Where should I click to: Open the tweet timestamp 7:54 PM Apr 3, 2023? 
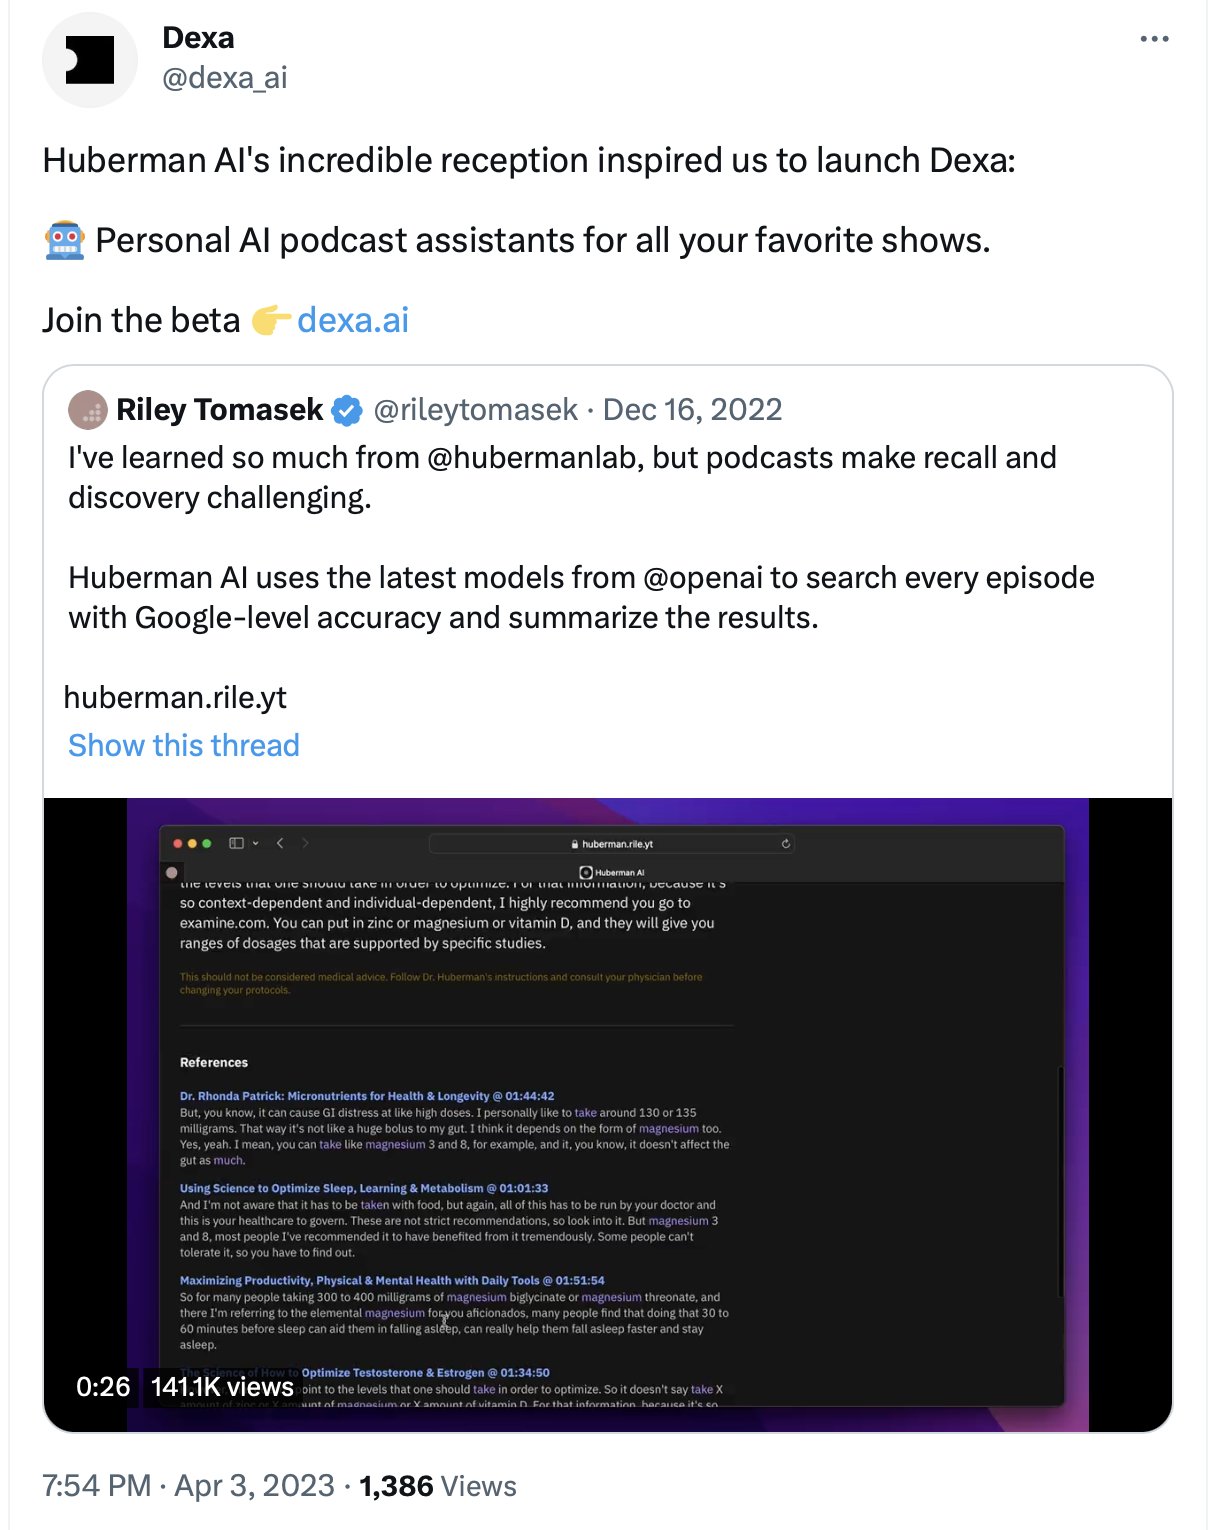coord(188,1486)
